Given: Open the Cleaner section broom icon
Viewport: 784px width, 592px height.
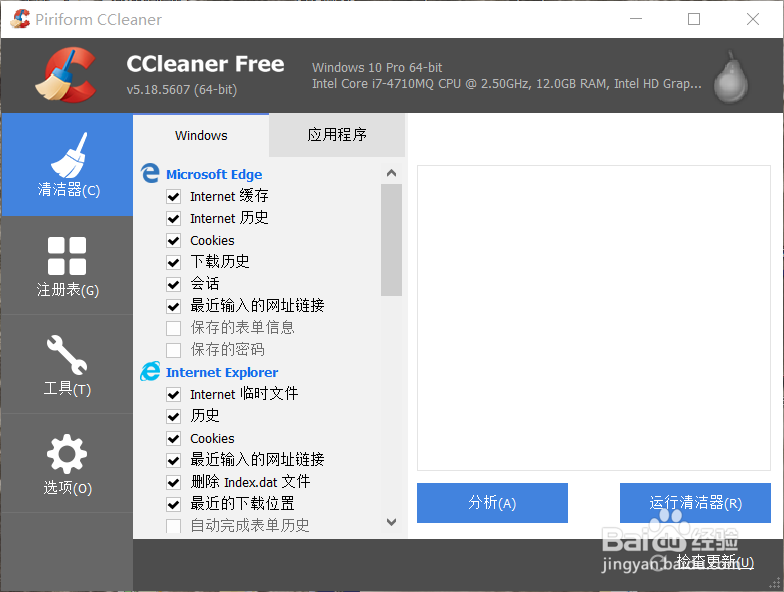Looking at the screenshot, I should pos(69,155).
